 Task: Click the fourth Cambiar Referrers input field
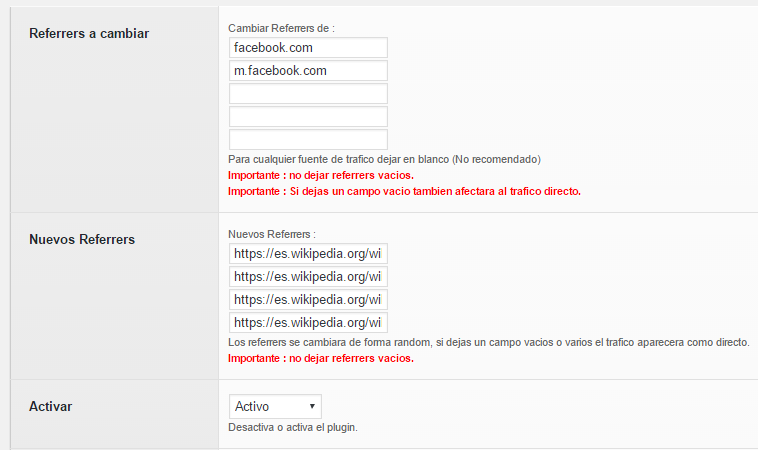(308, 116)
